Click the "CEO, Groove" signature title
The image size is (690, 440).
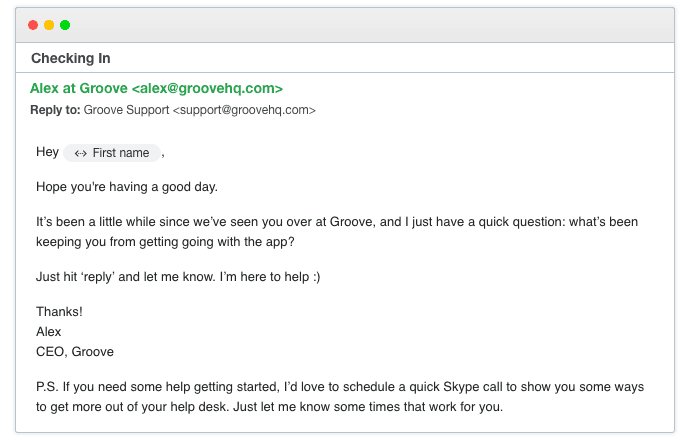click(x=75, y=351)
